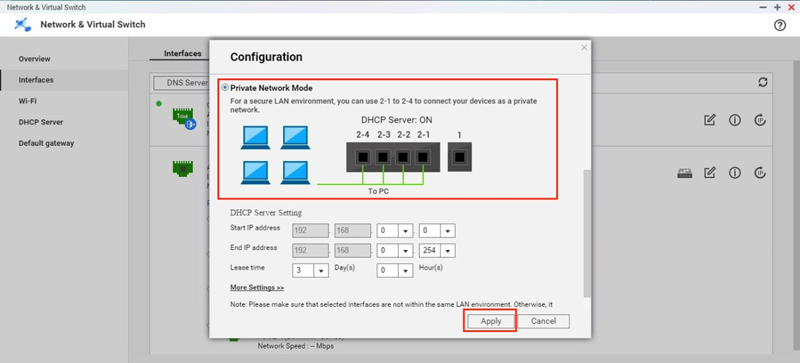Click the dialog's vertical scrollbar

pos(587,233)
